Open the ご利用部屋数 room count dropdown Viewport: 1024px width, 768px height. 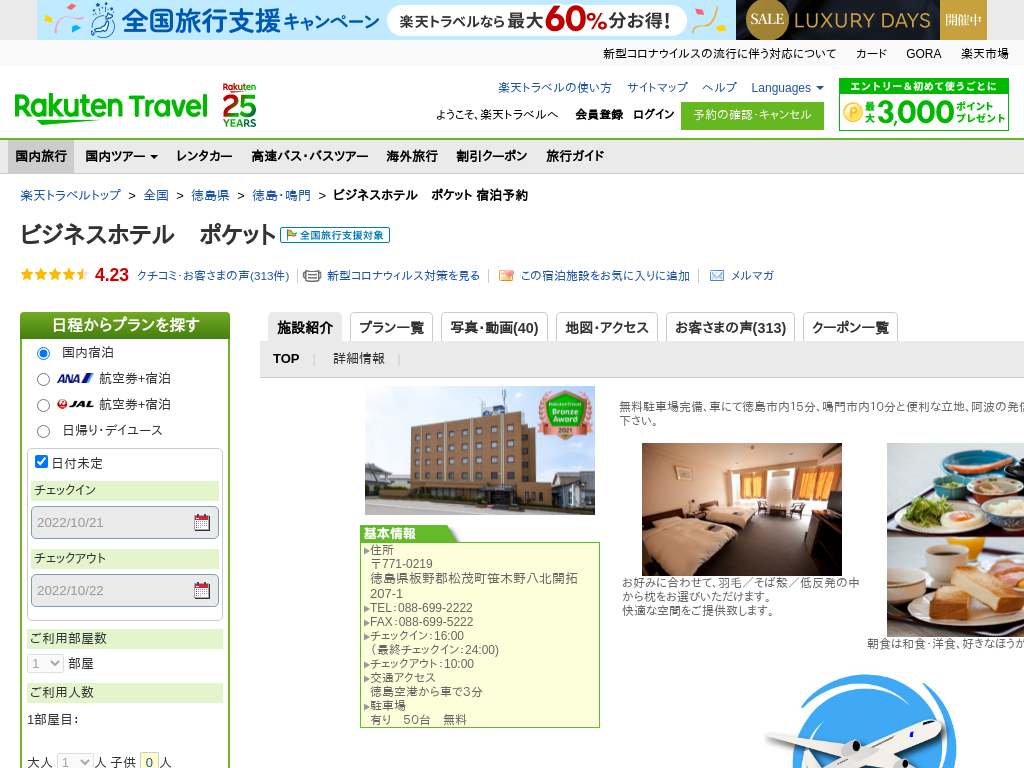point(46,664)
